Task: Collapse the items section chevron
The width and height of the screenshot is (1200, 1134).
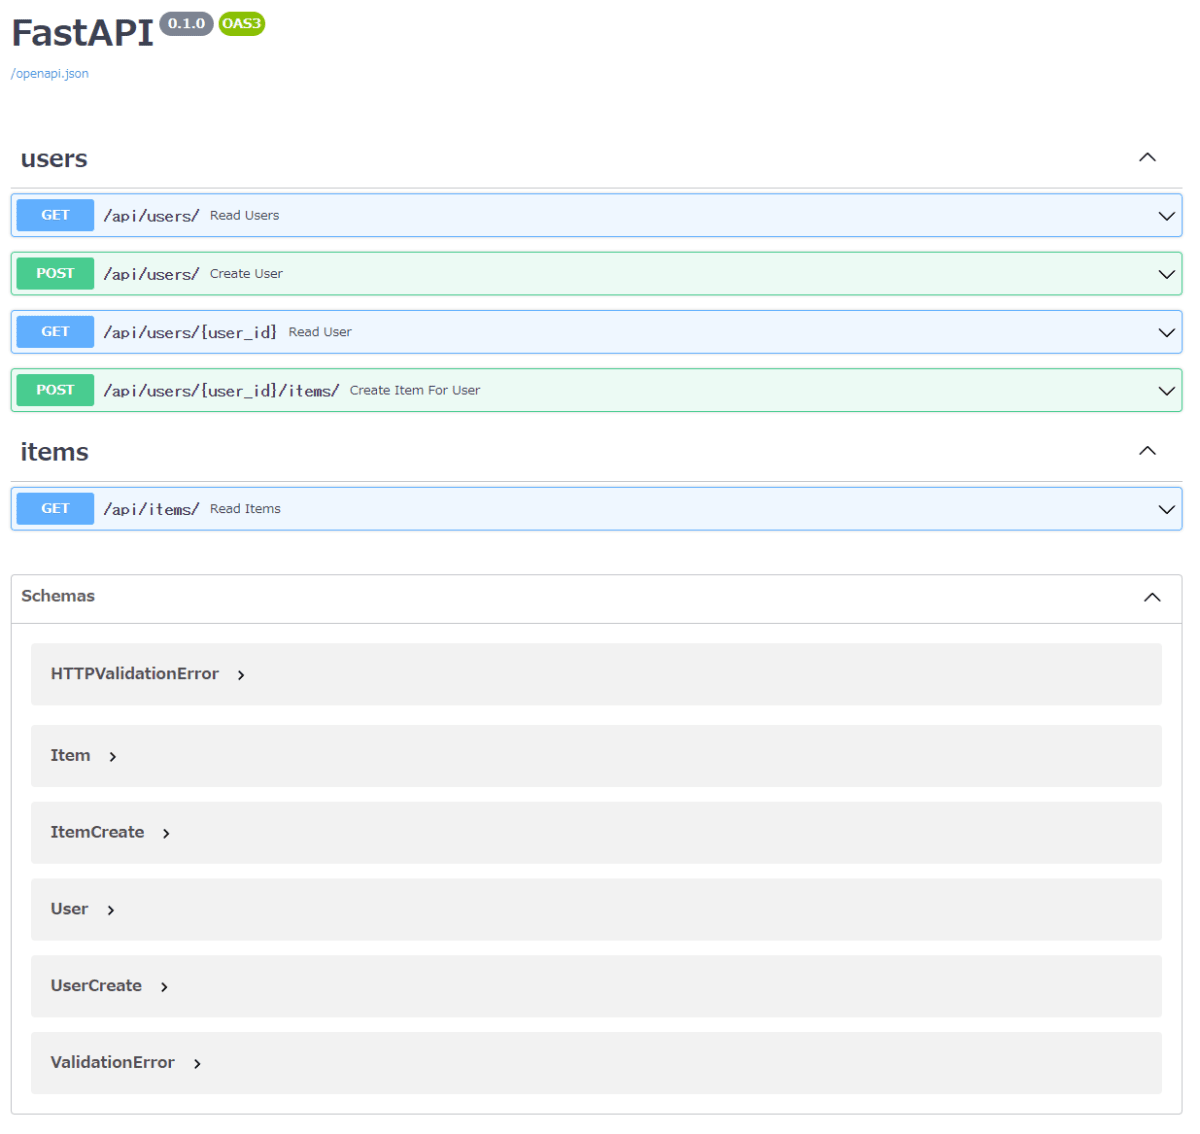Action: tap(1147, 451)
